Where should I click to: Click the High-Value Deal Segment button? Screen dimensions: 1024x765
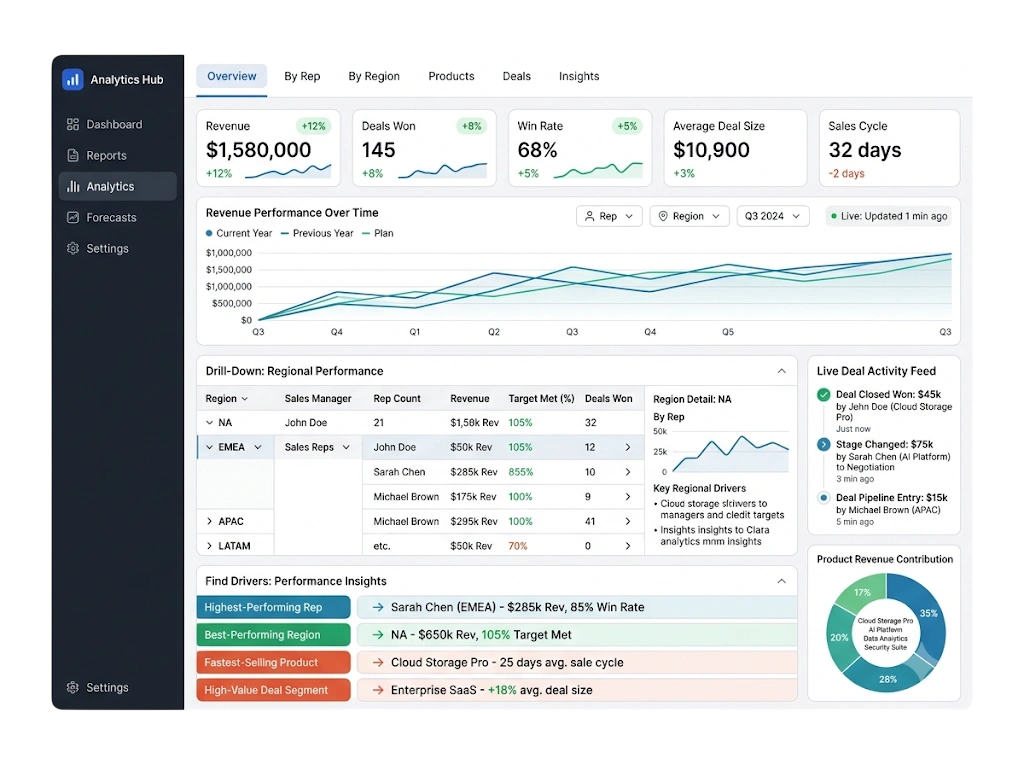point(274,690)
